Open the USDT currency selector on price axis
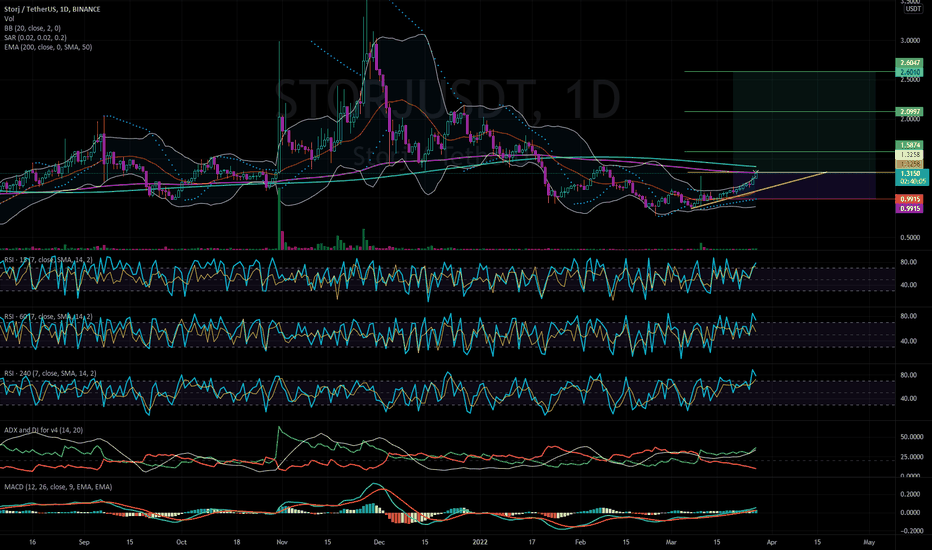Viewport: 932px width, 550px height. [x=913, y=9]
